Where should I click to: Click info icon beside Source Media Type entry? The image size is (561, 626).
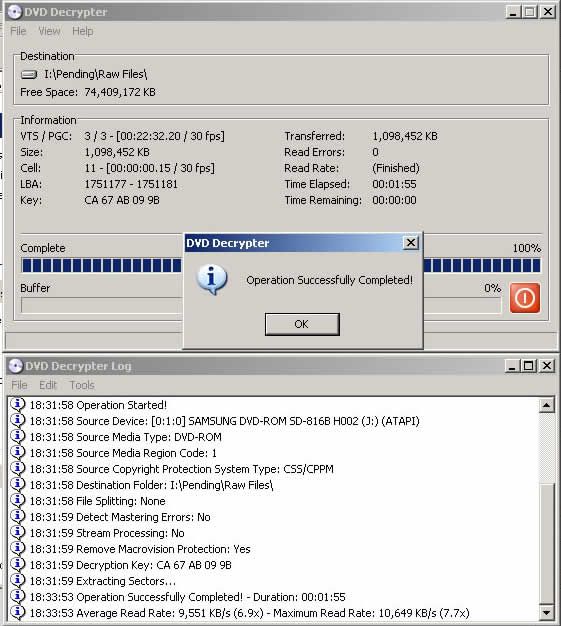[x=17, y=436]
